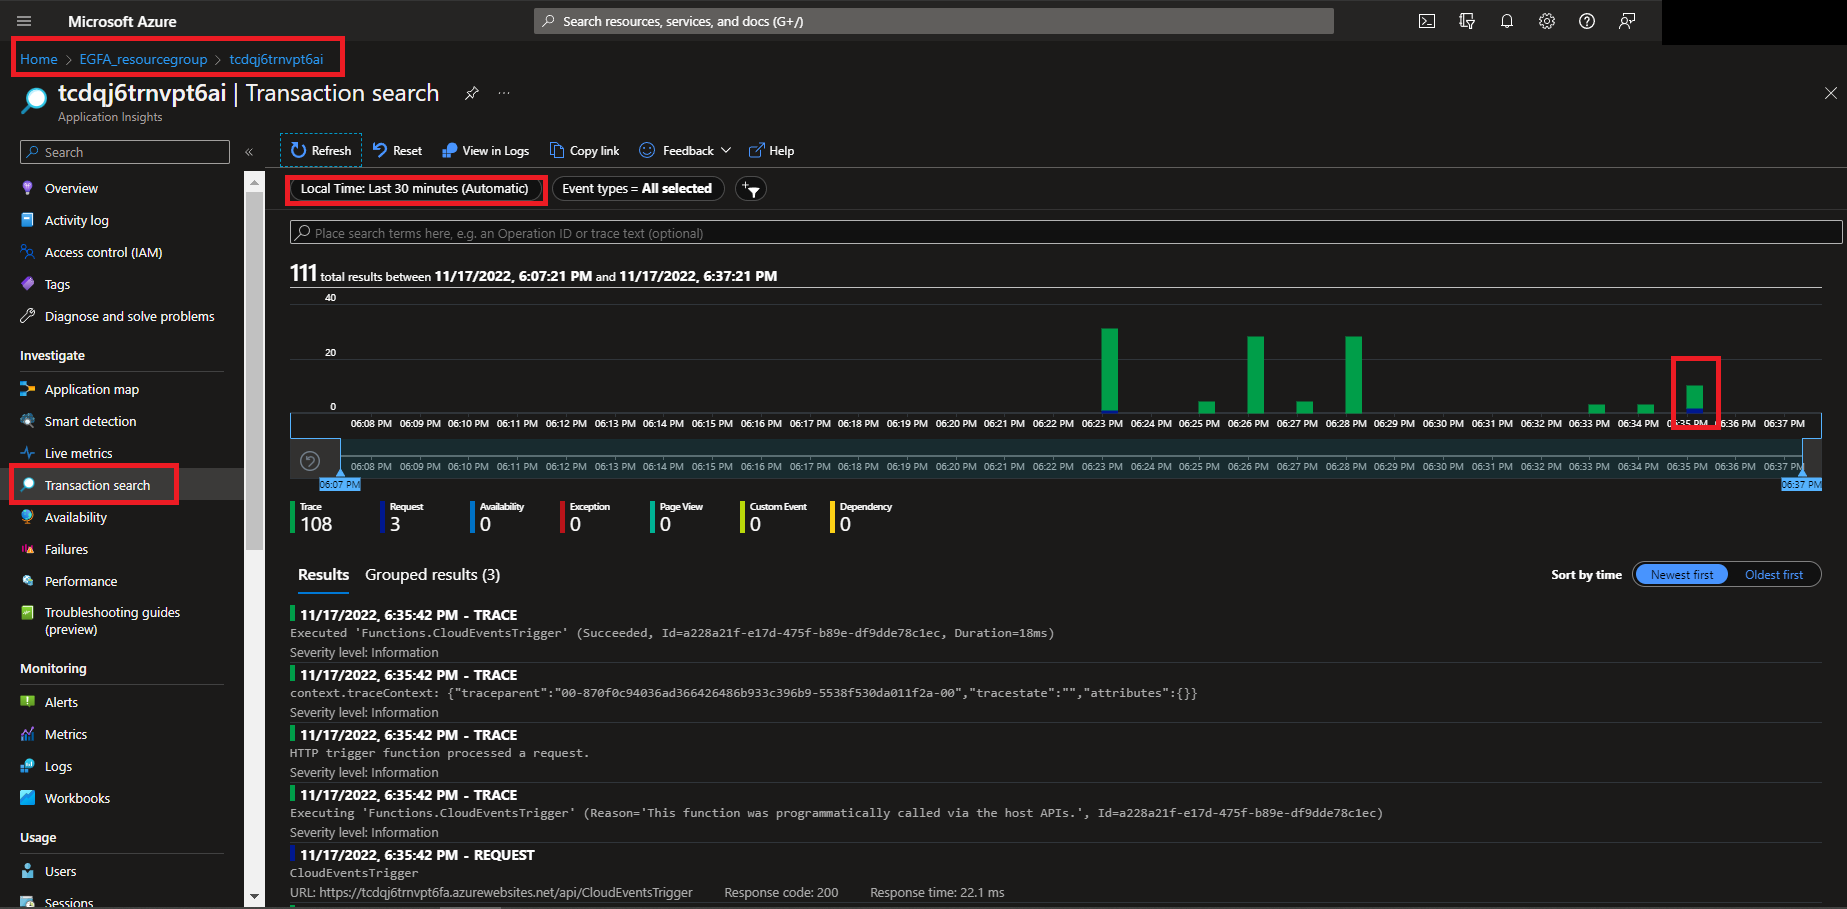This screenshot has width=1847, height=909.
Task: Click the tall bar at 06:23 PM
Action: (1109, 370)
